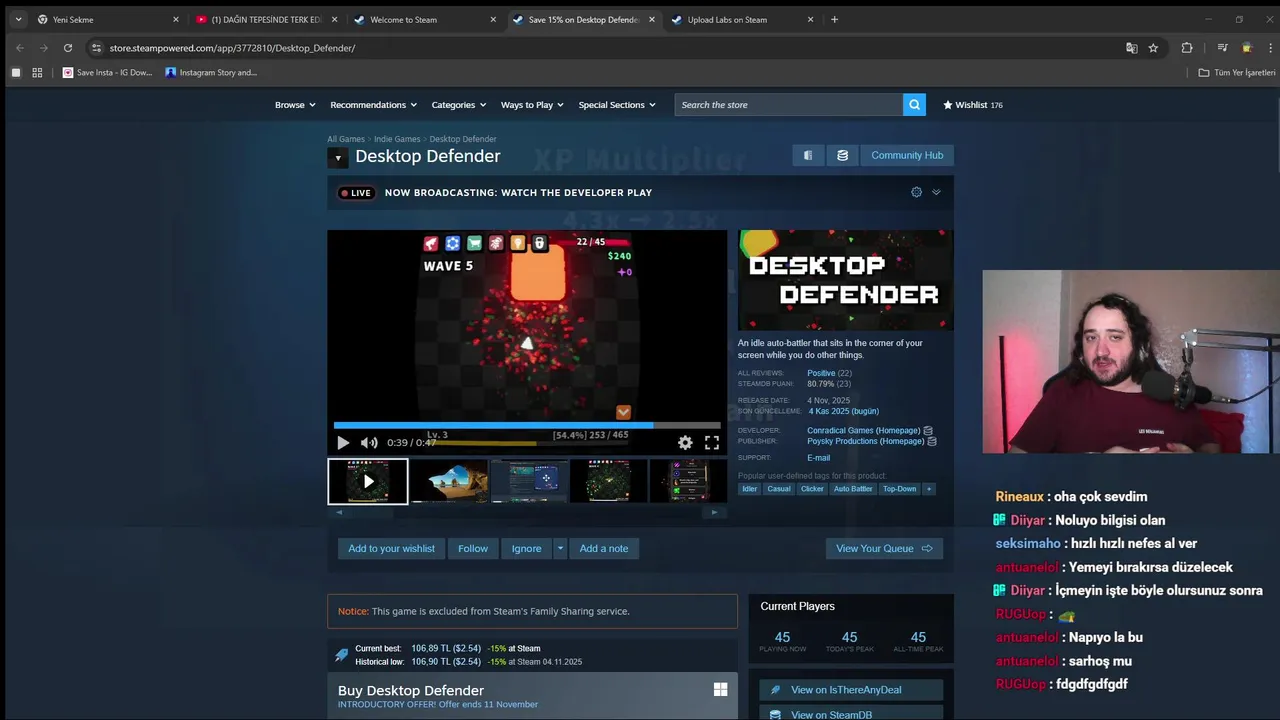Expand the Categories menu

(459, 104)
